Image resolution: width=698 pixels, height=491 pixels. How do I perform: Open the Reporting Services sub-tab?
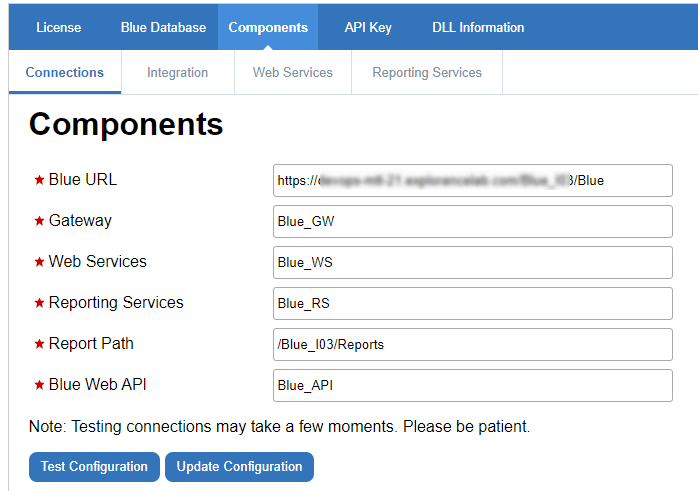pos(427,72)
